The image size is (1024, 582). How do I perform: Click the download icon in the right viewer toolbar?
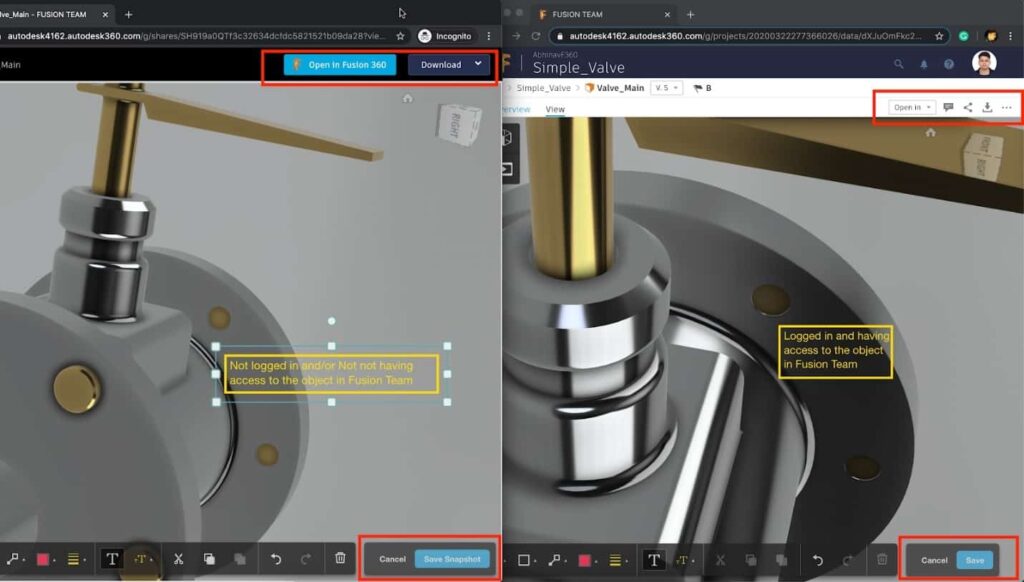click(986, 106)
